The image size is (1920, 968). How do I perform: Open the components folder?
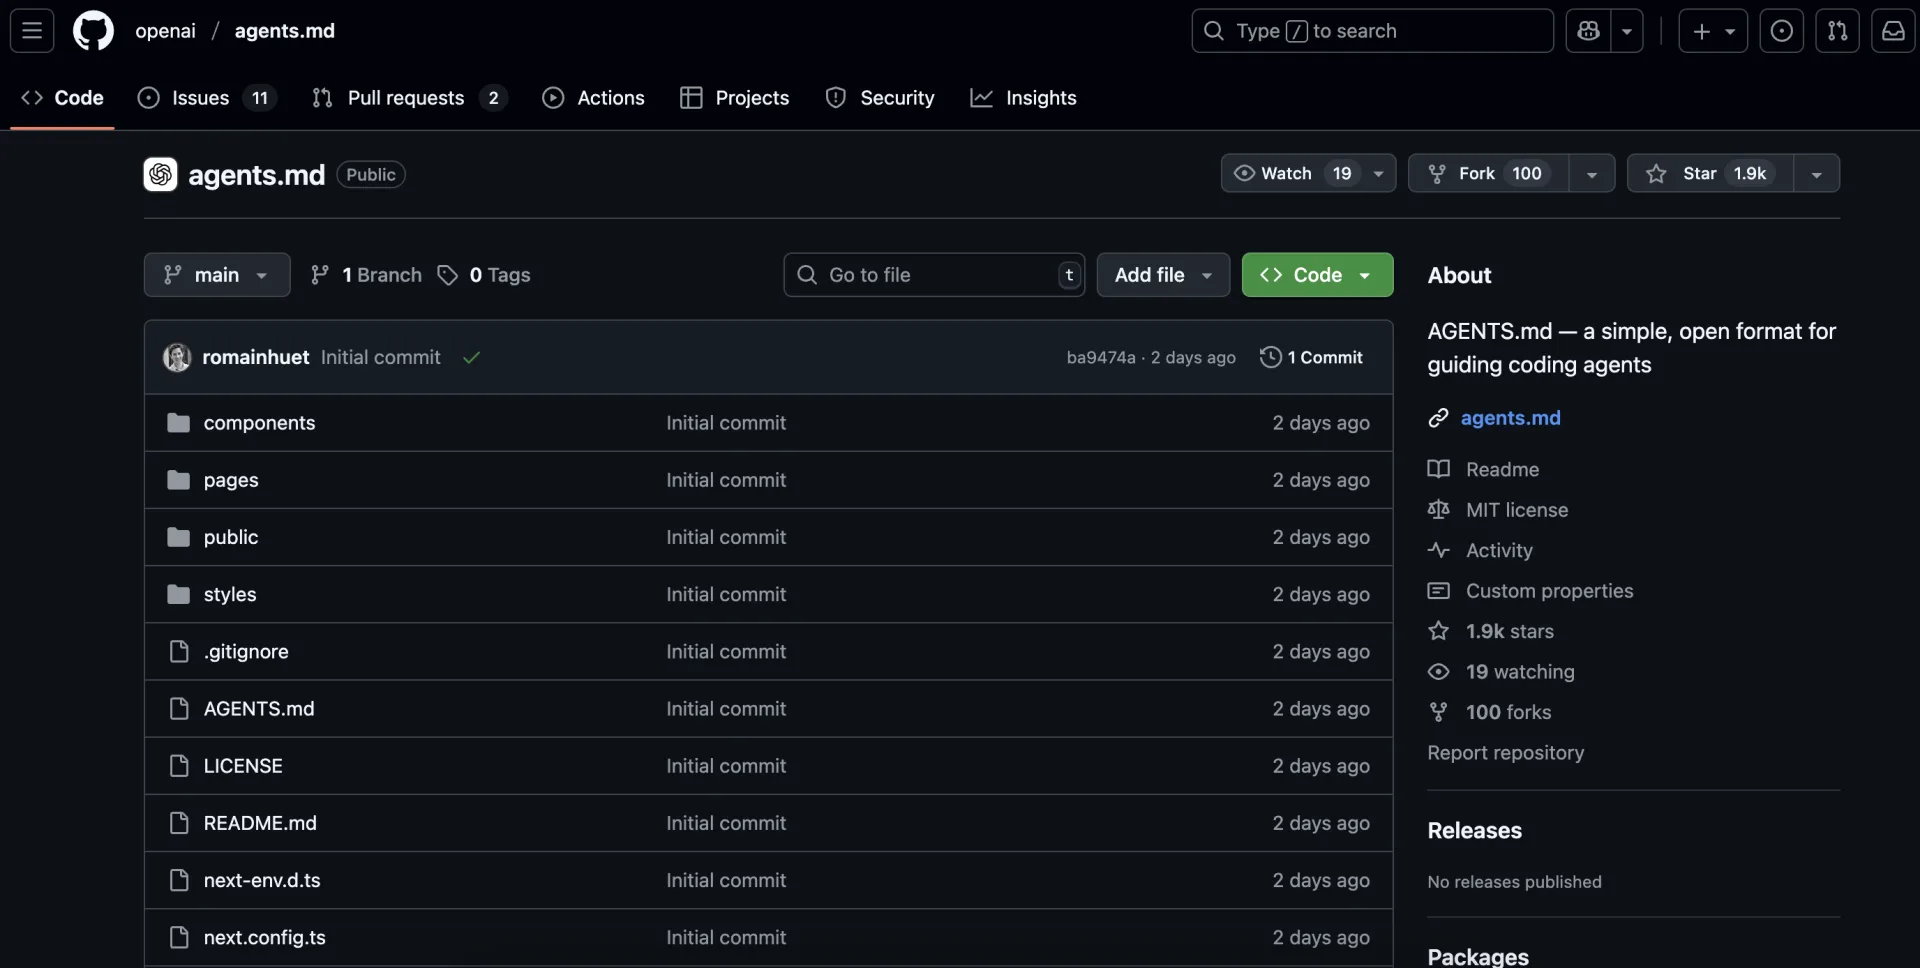point(259,423)
